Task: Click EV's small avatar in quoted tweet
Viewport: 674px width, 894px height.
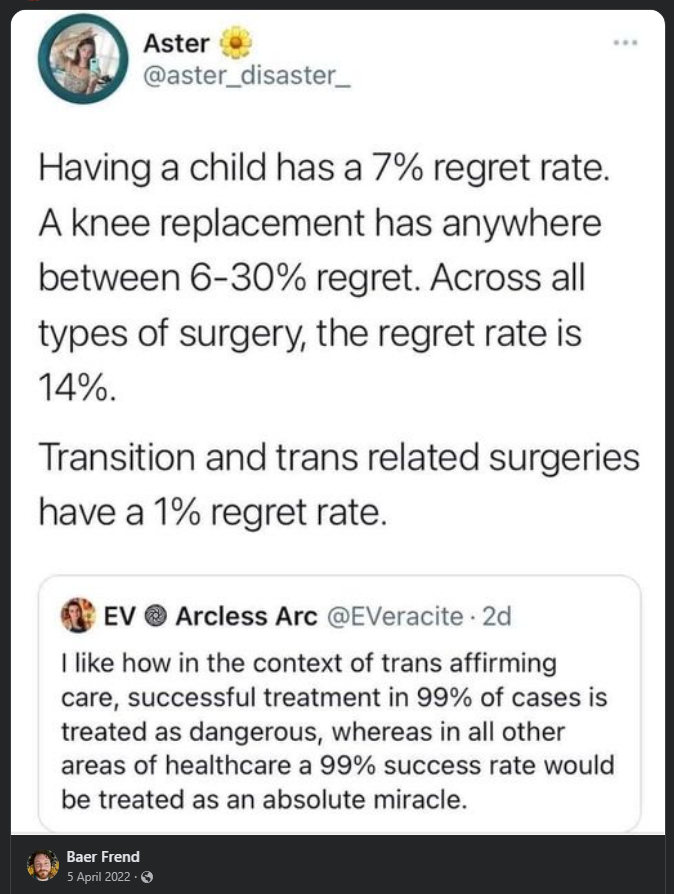Action: click(78, 615)
